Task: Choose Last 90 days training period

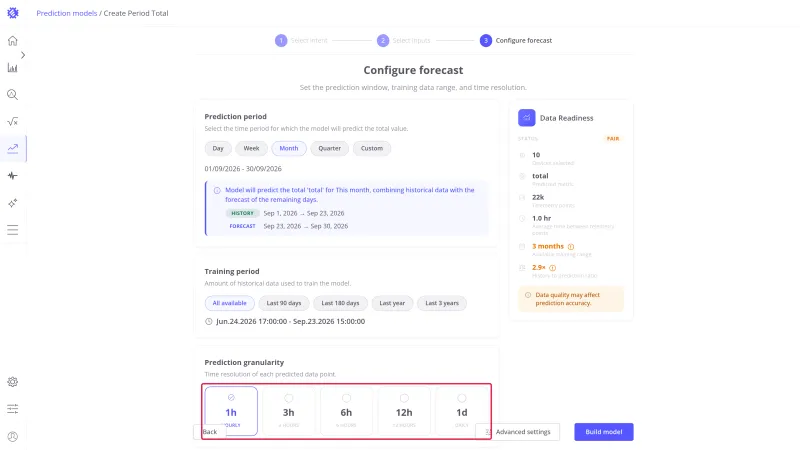Action: (284, 303)
